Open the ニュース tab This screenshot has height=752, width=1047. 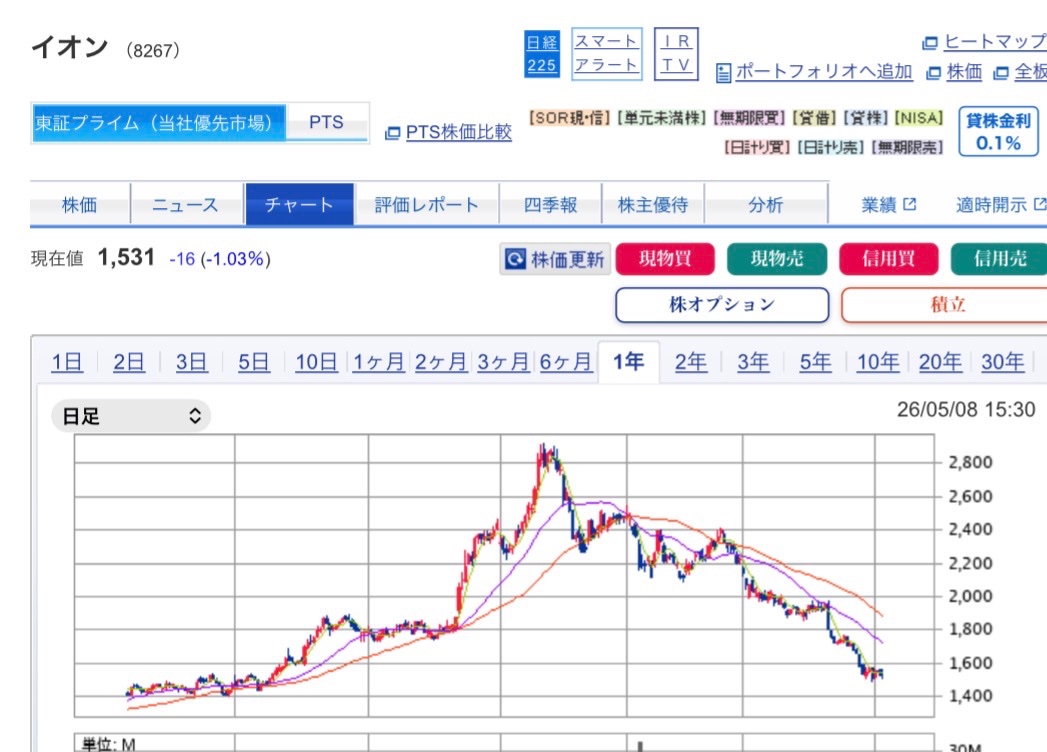click(186, 204)
